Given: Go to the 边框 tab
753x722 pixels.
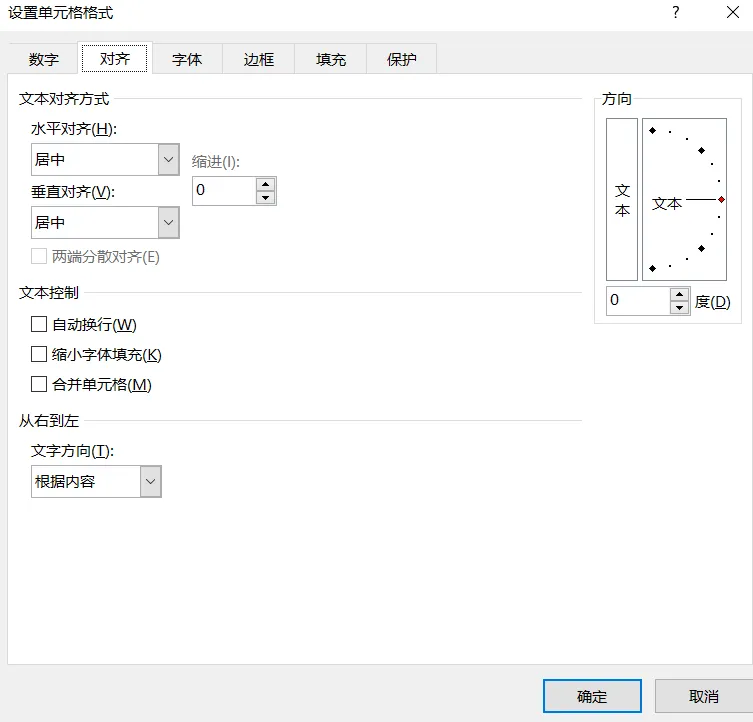Looking at the screenshot, I should click(259, 59).
